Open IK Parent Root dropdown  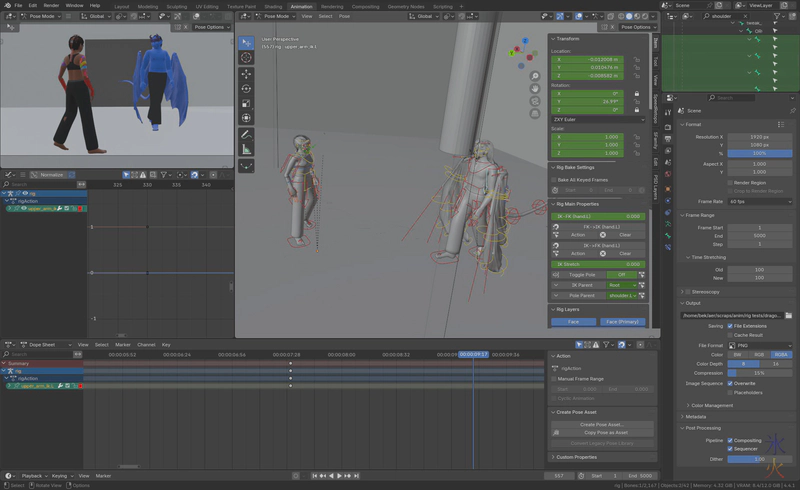click(622, 285)
